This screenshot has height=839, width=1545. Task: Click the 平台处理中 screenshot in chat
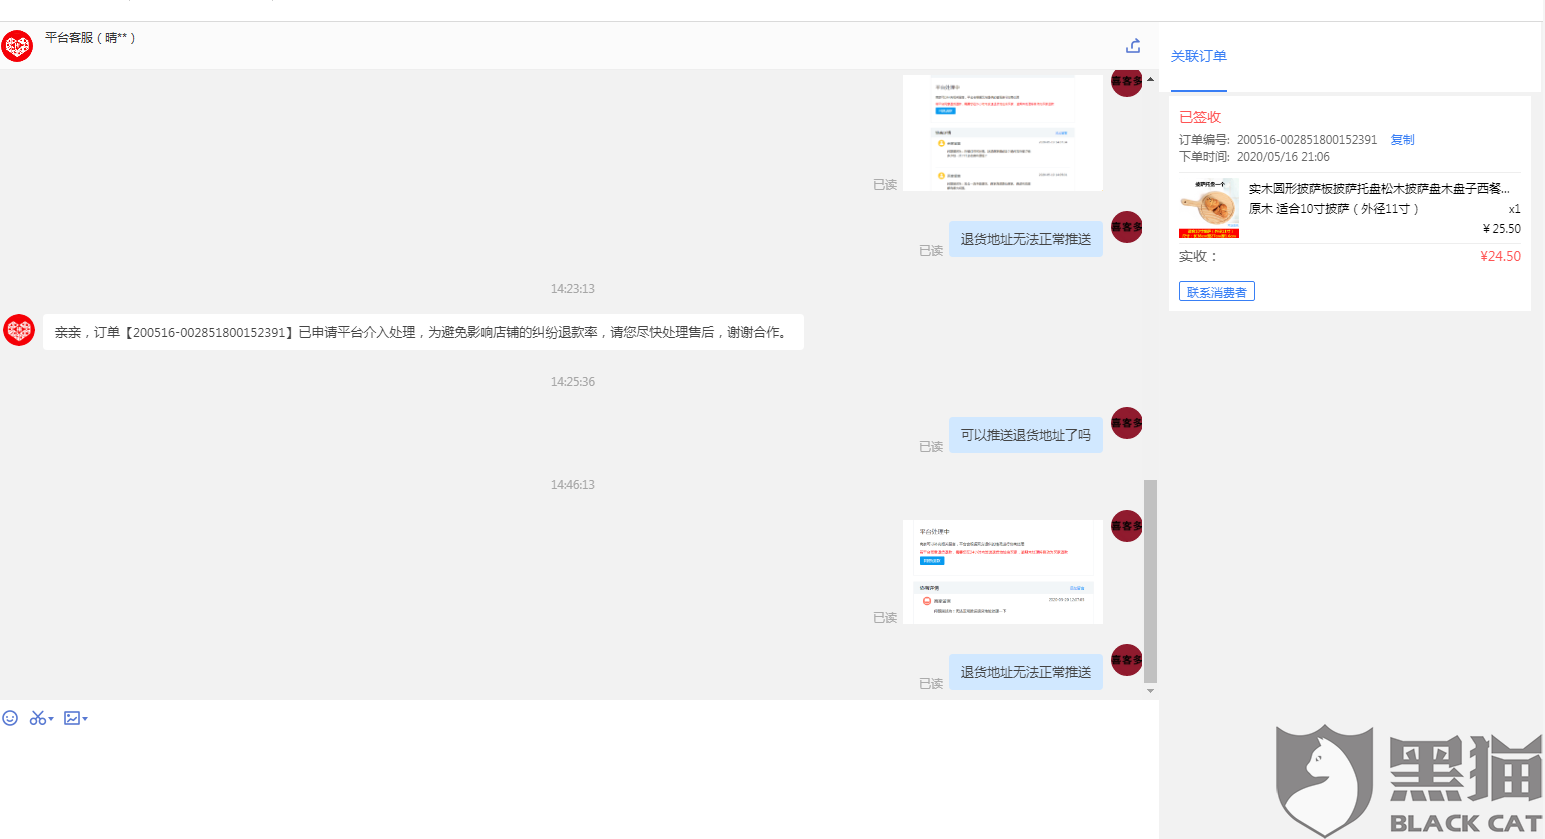[x=1002, y=571]
